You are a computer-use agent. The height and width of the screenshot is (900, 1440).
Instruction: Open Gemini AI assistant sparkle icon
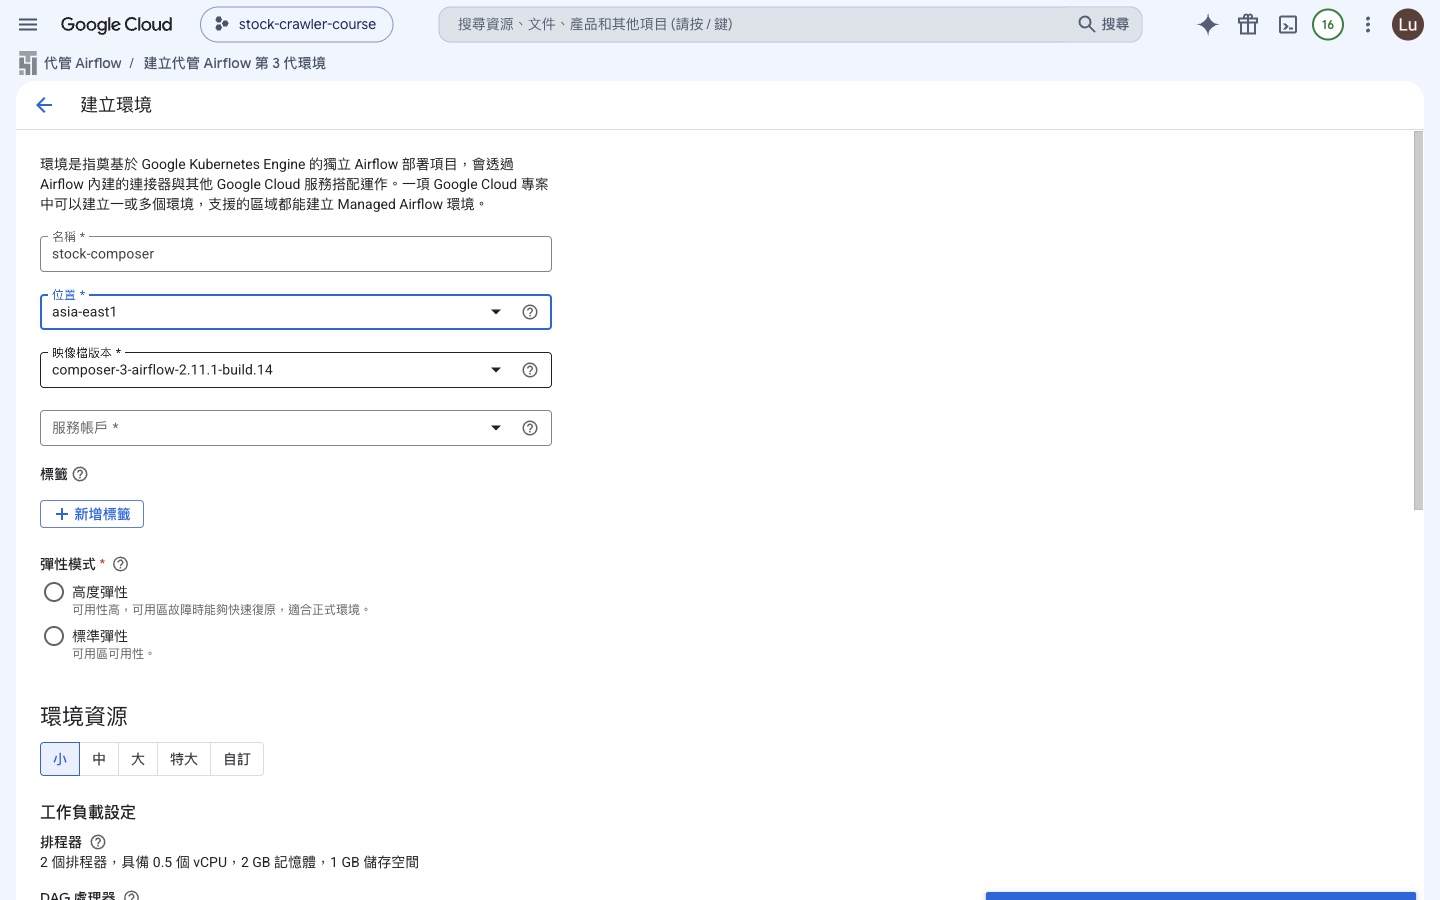coord(1208,24)
